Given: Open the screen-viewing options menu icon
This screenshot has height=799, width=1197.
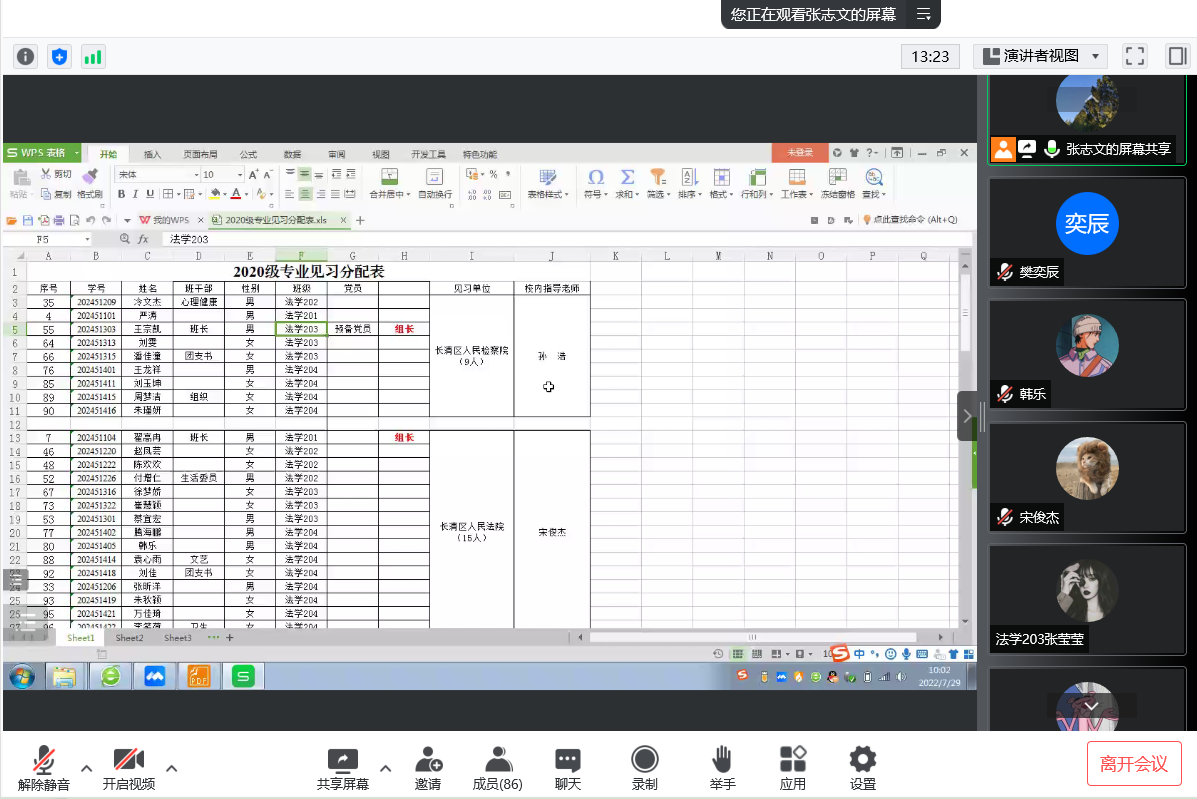Looking at the screenshot, I should [x=923, y=14].
